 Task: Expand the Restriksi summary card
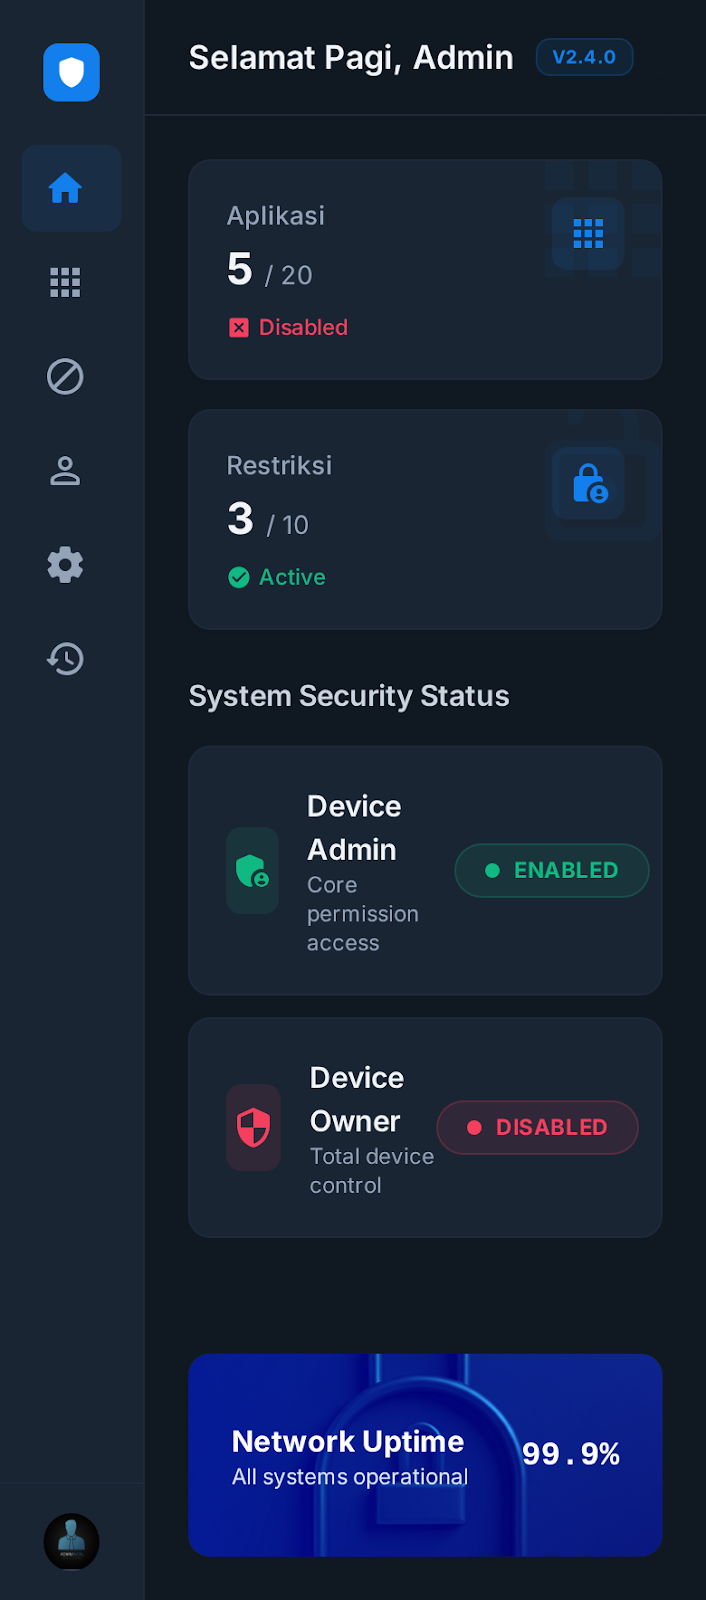tap(425, 519)
